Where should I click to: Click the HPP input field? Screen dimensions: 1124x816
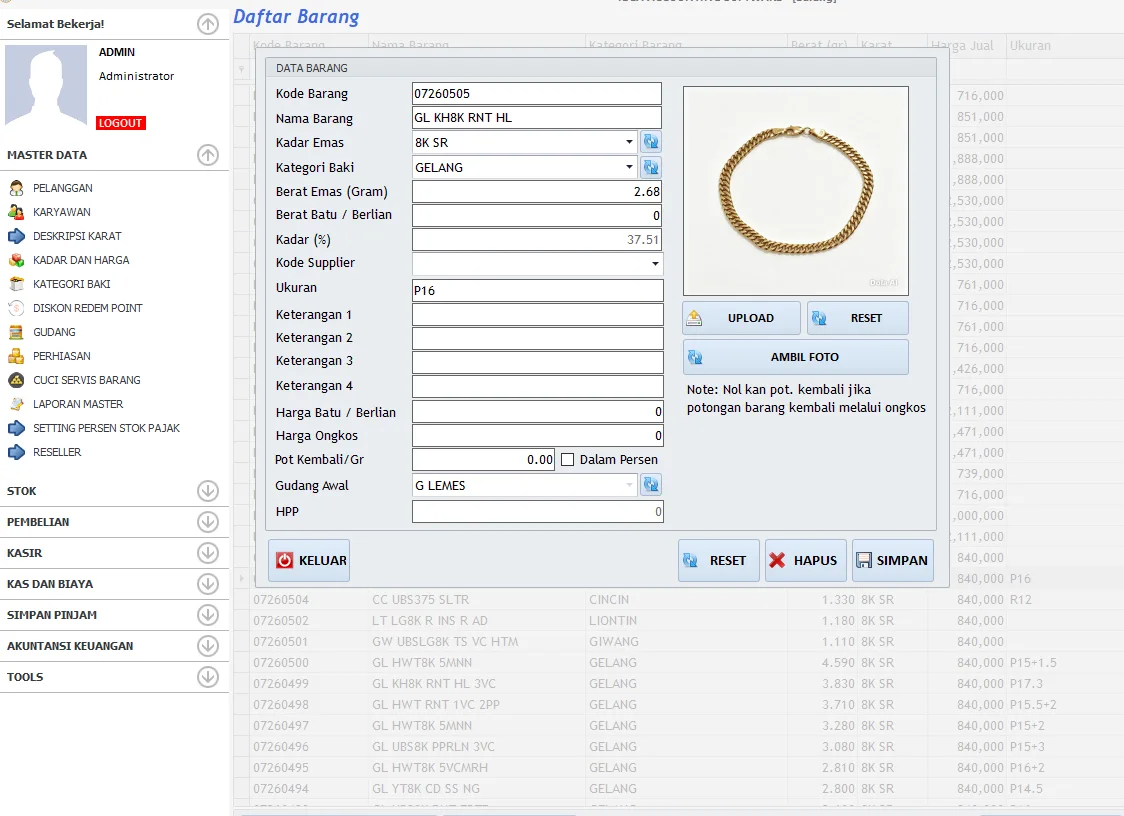tap(538, 511)
